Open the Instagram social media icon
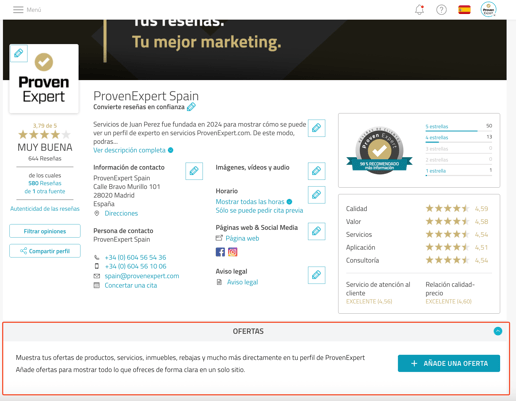This screenshot has width=516, height=401. coord(233,252)
